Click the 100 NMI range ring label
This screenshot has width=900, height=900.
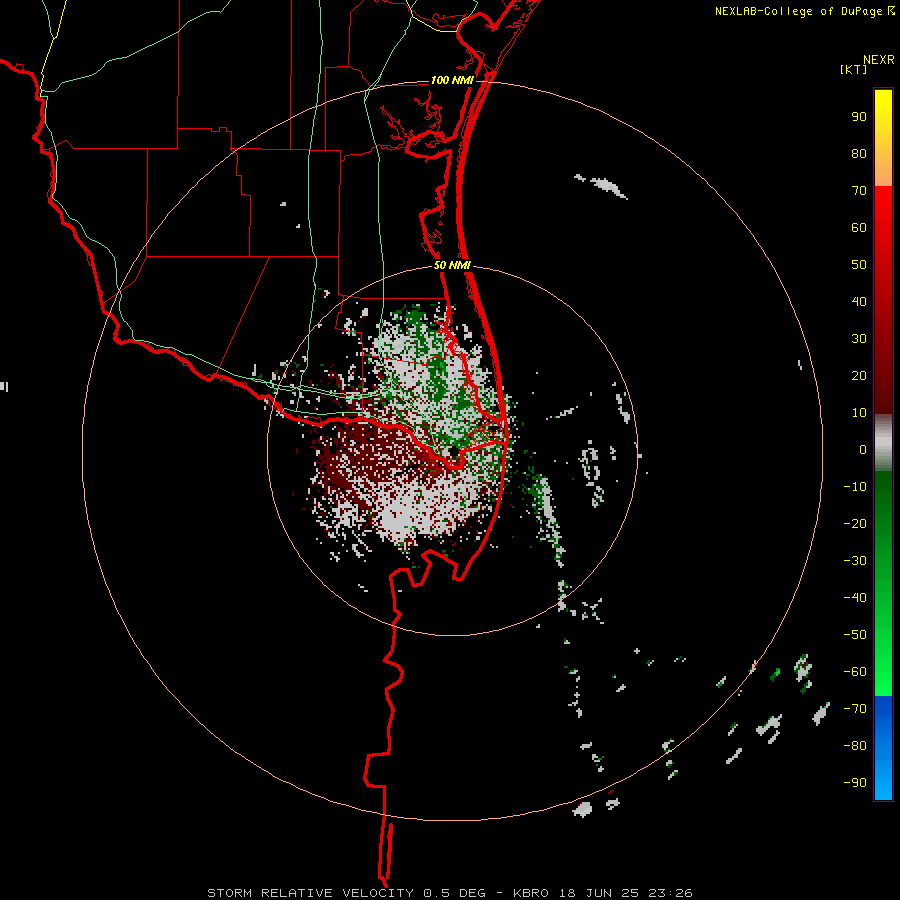[x=452, y=80]
